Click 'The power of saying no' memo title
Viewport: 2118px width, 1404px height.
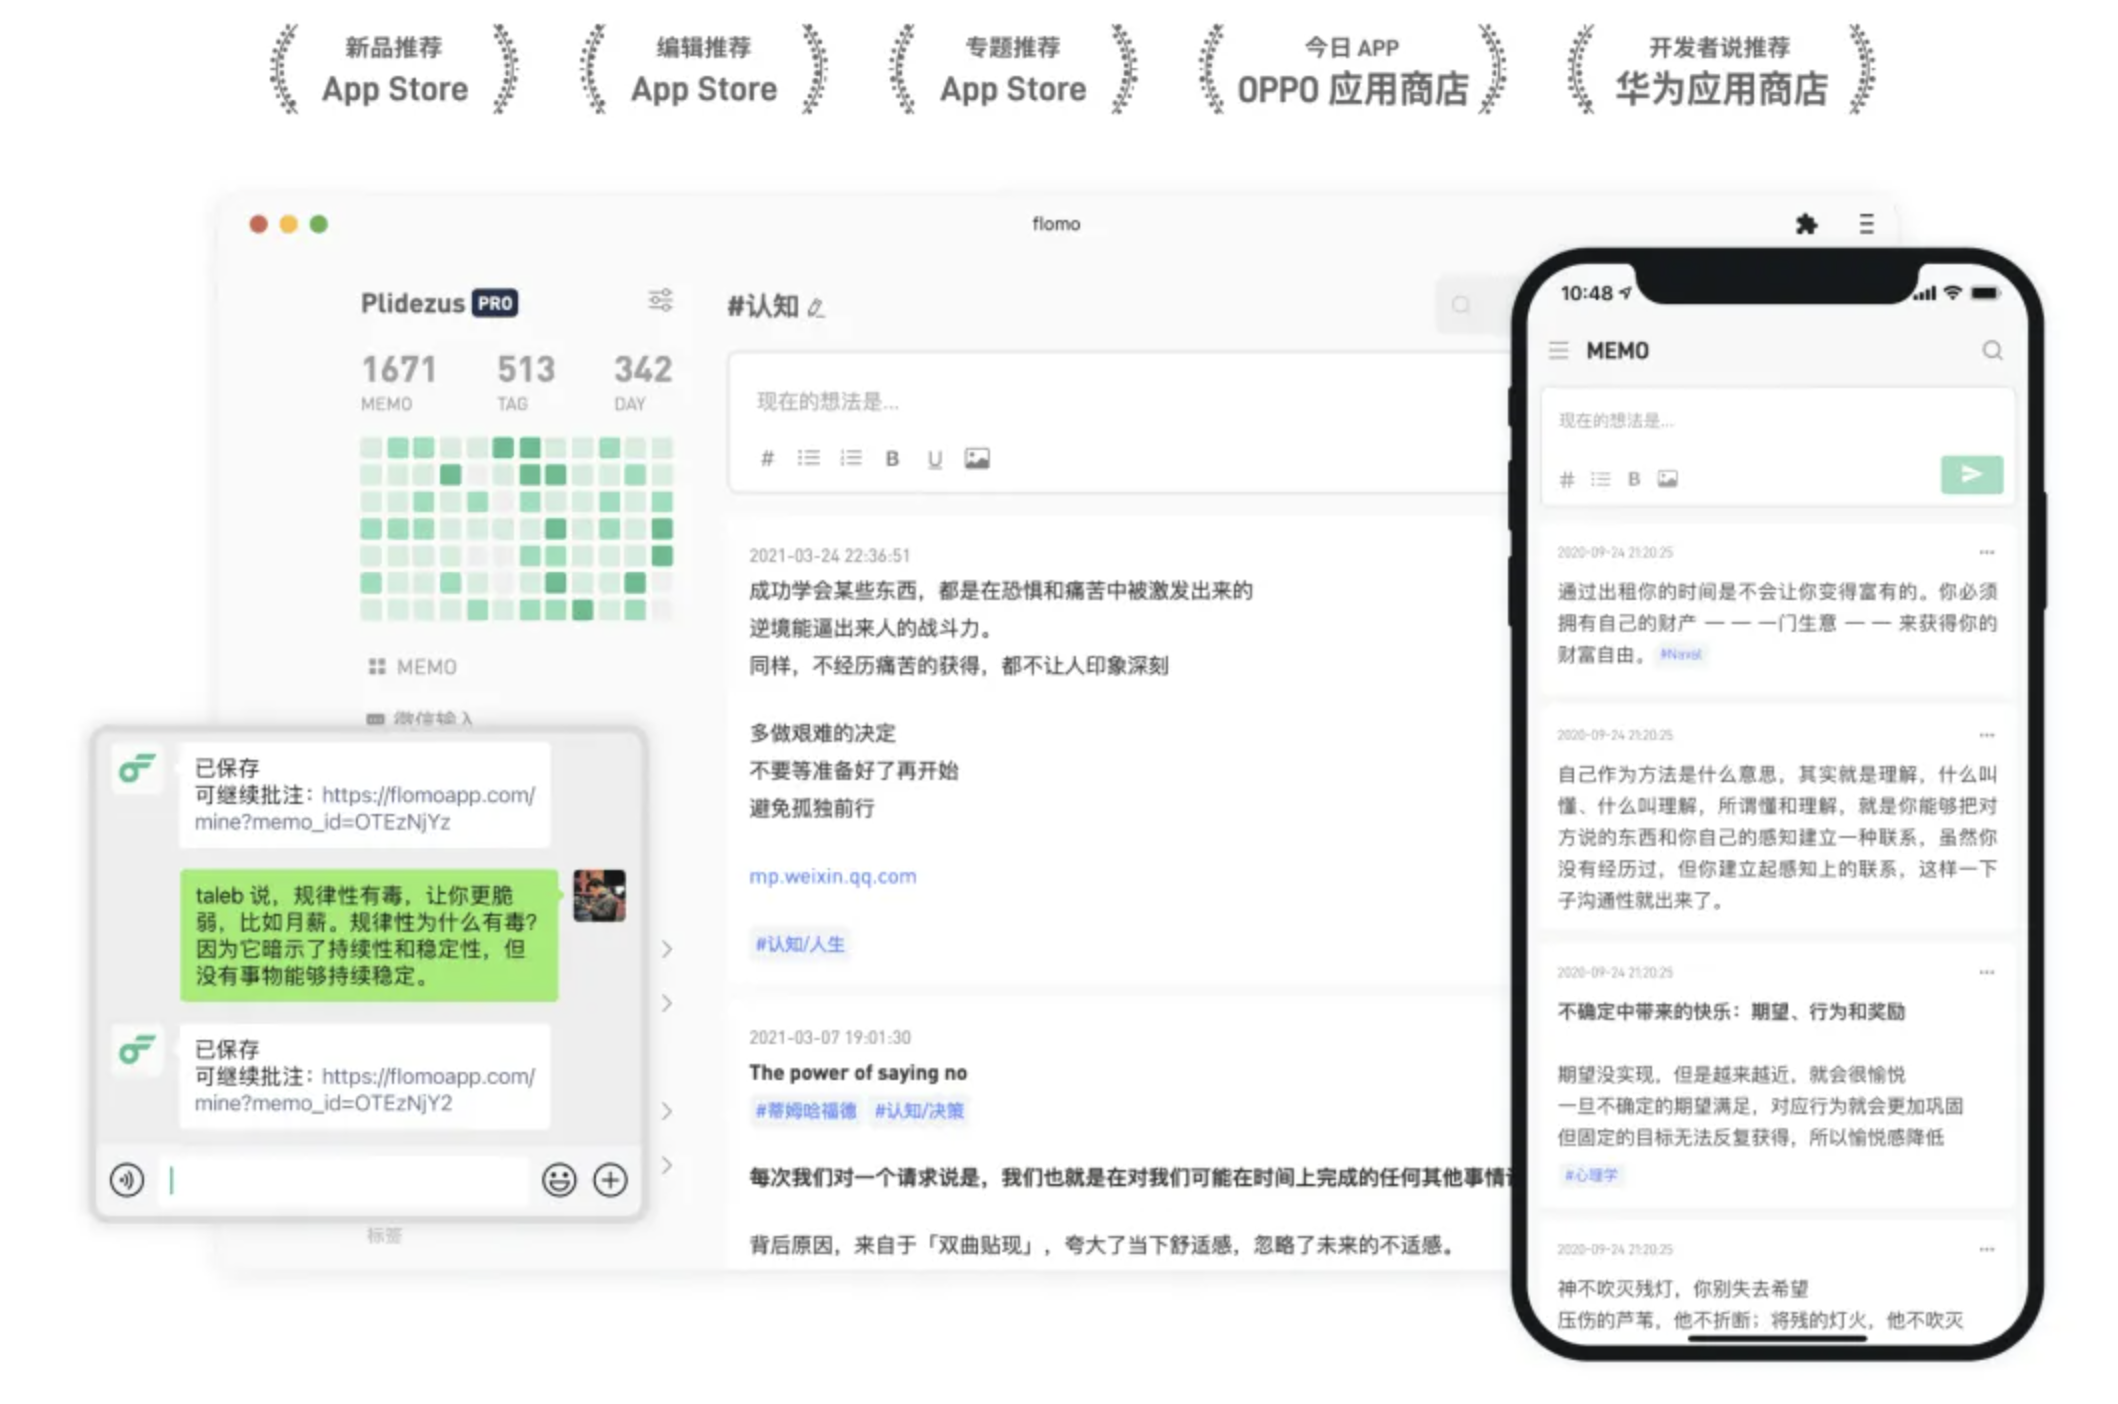[858, 1073]
